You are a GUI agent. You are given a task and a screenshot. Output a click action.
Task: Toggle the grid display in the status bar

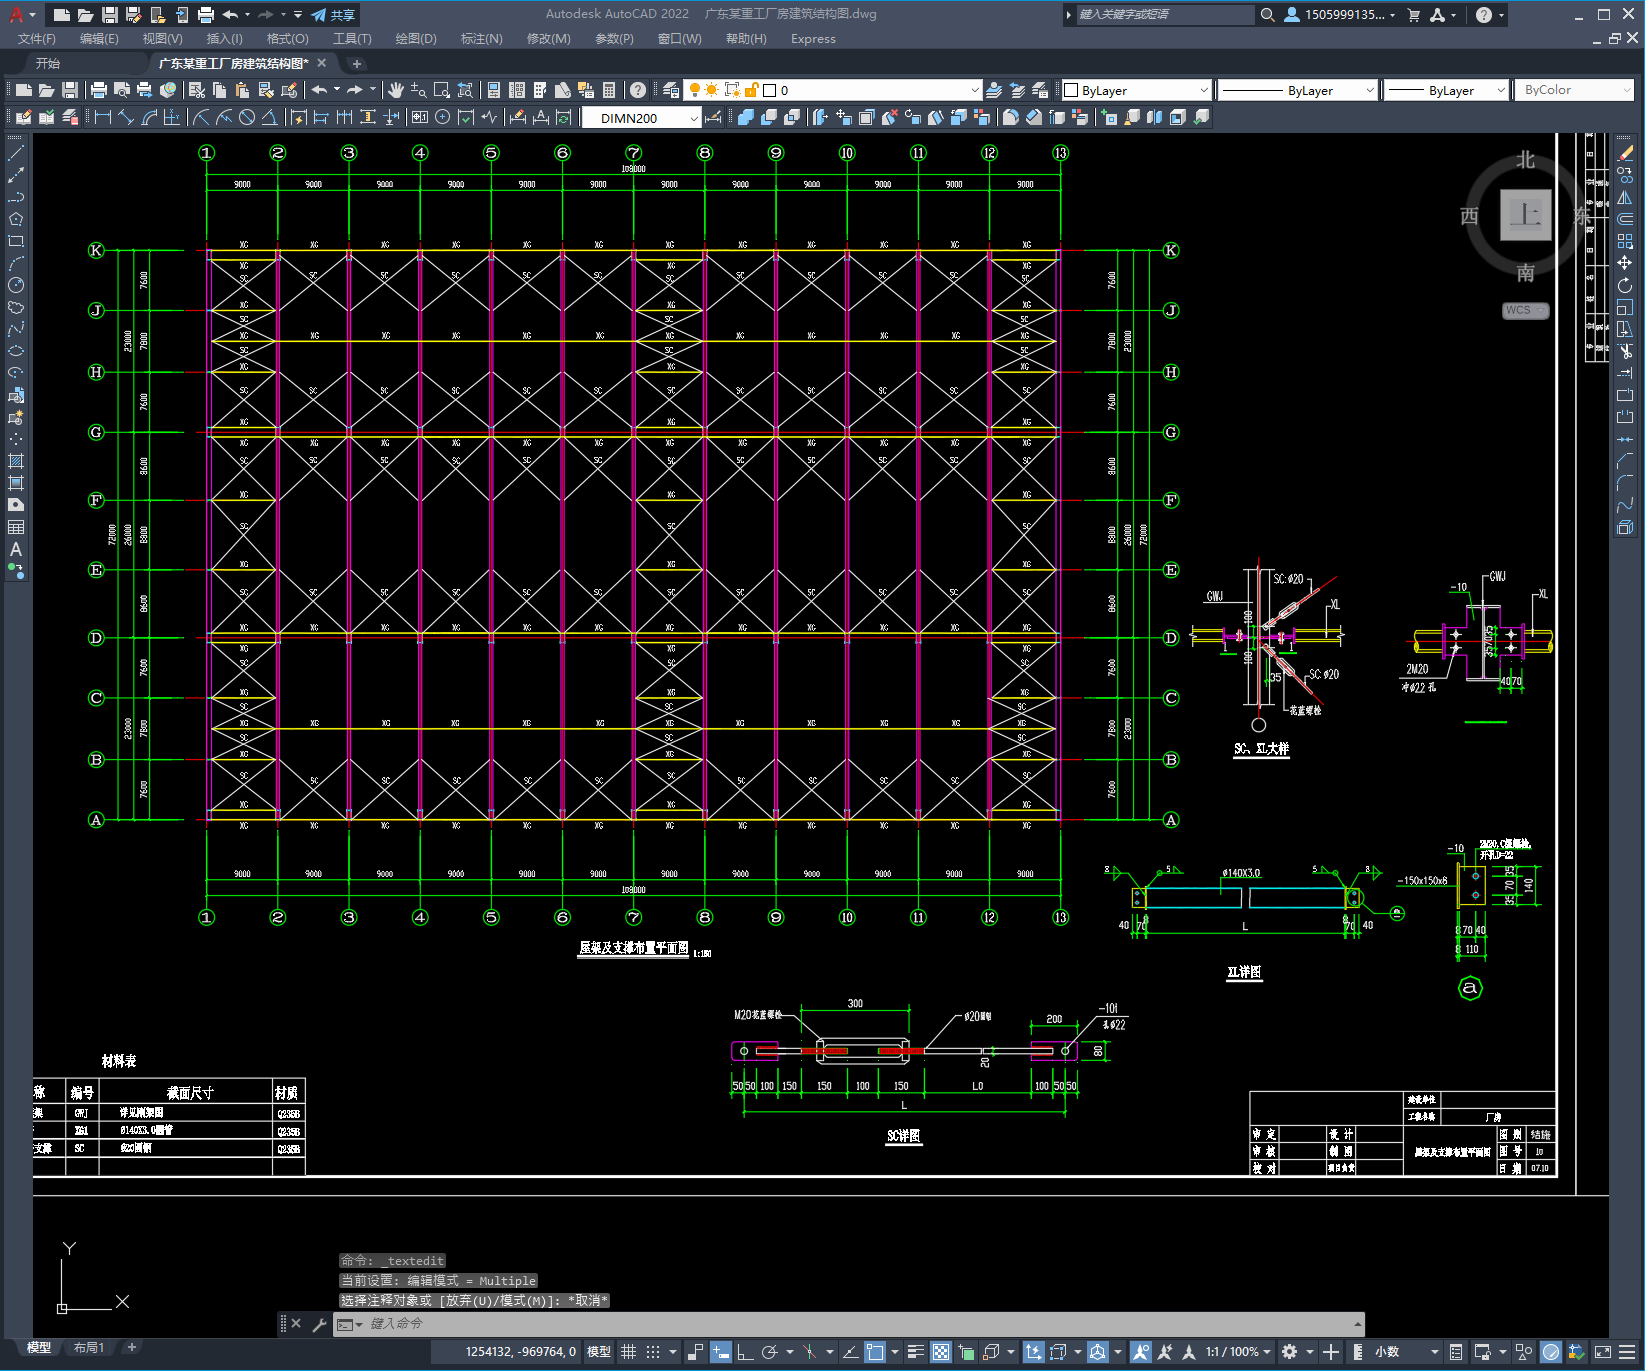(629, 1352)
